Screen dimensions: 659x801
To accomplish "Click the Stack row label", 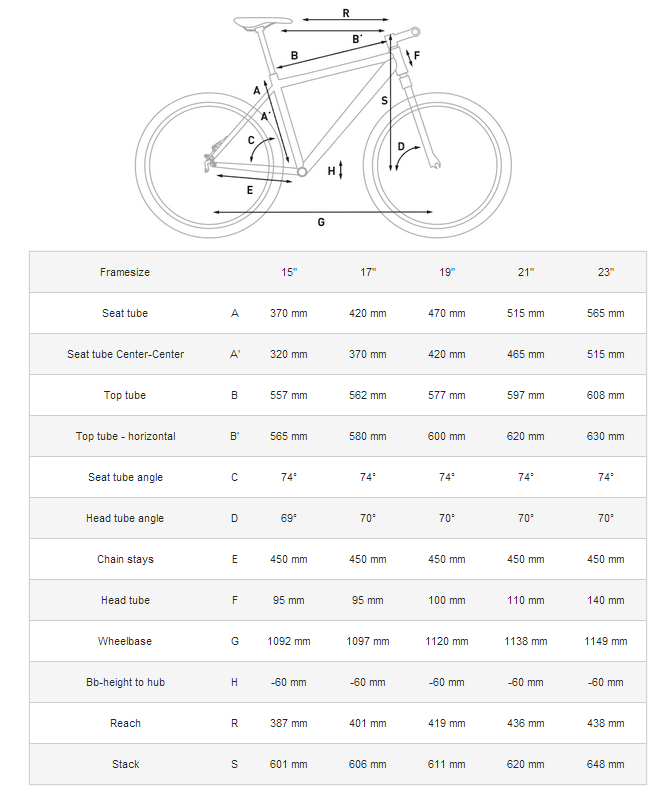I will (125, 764).
